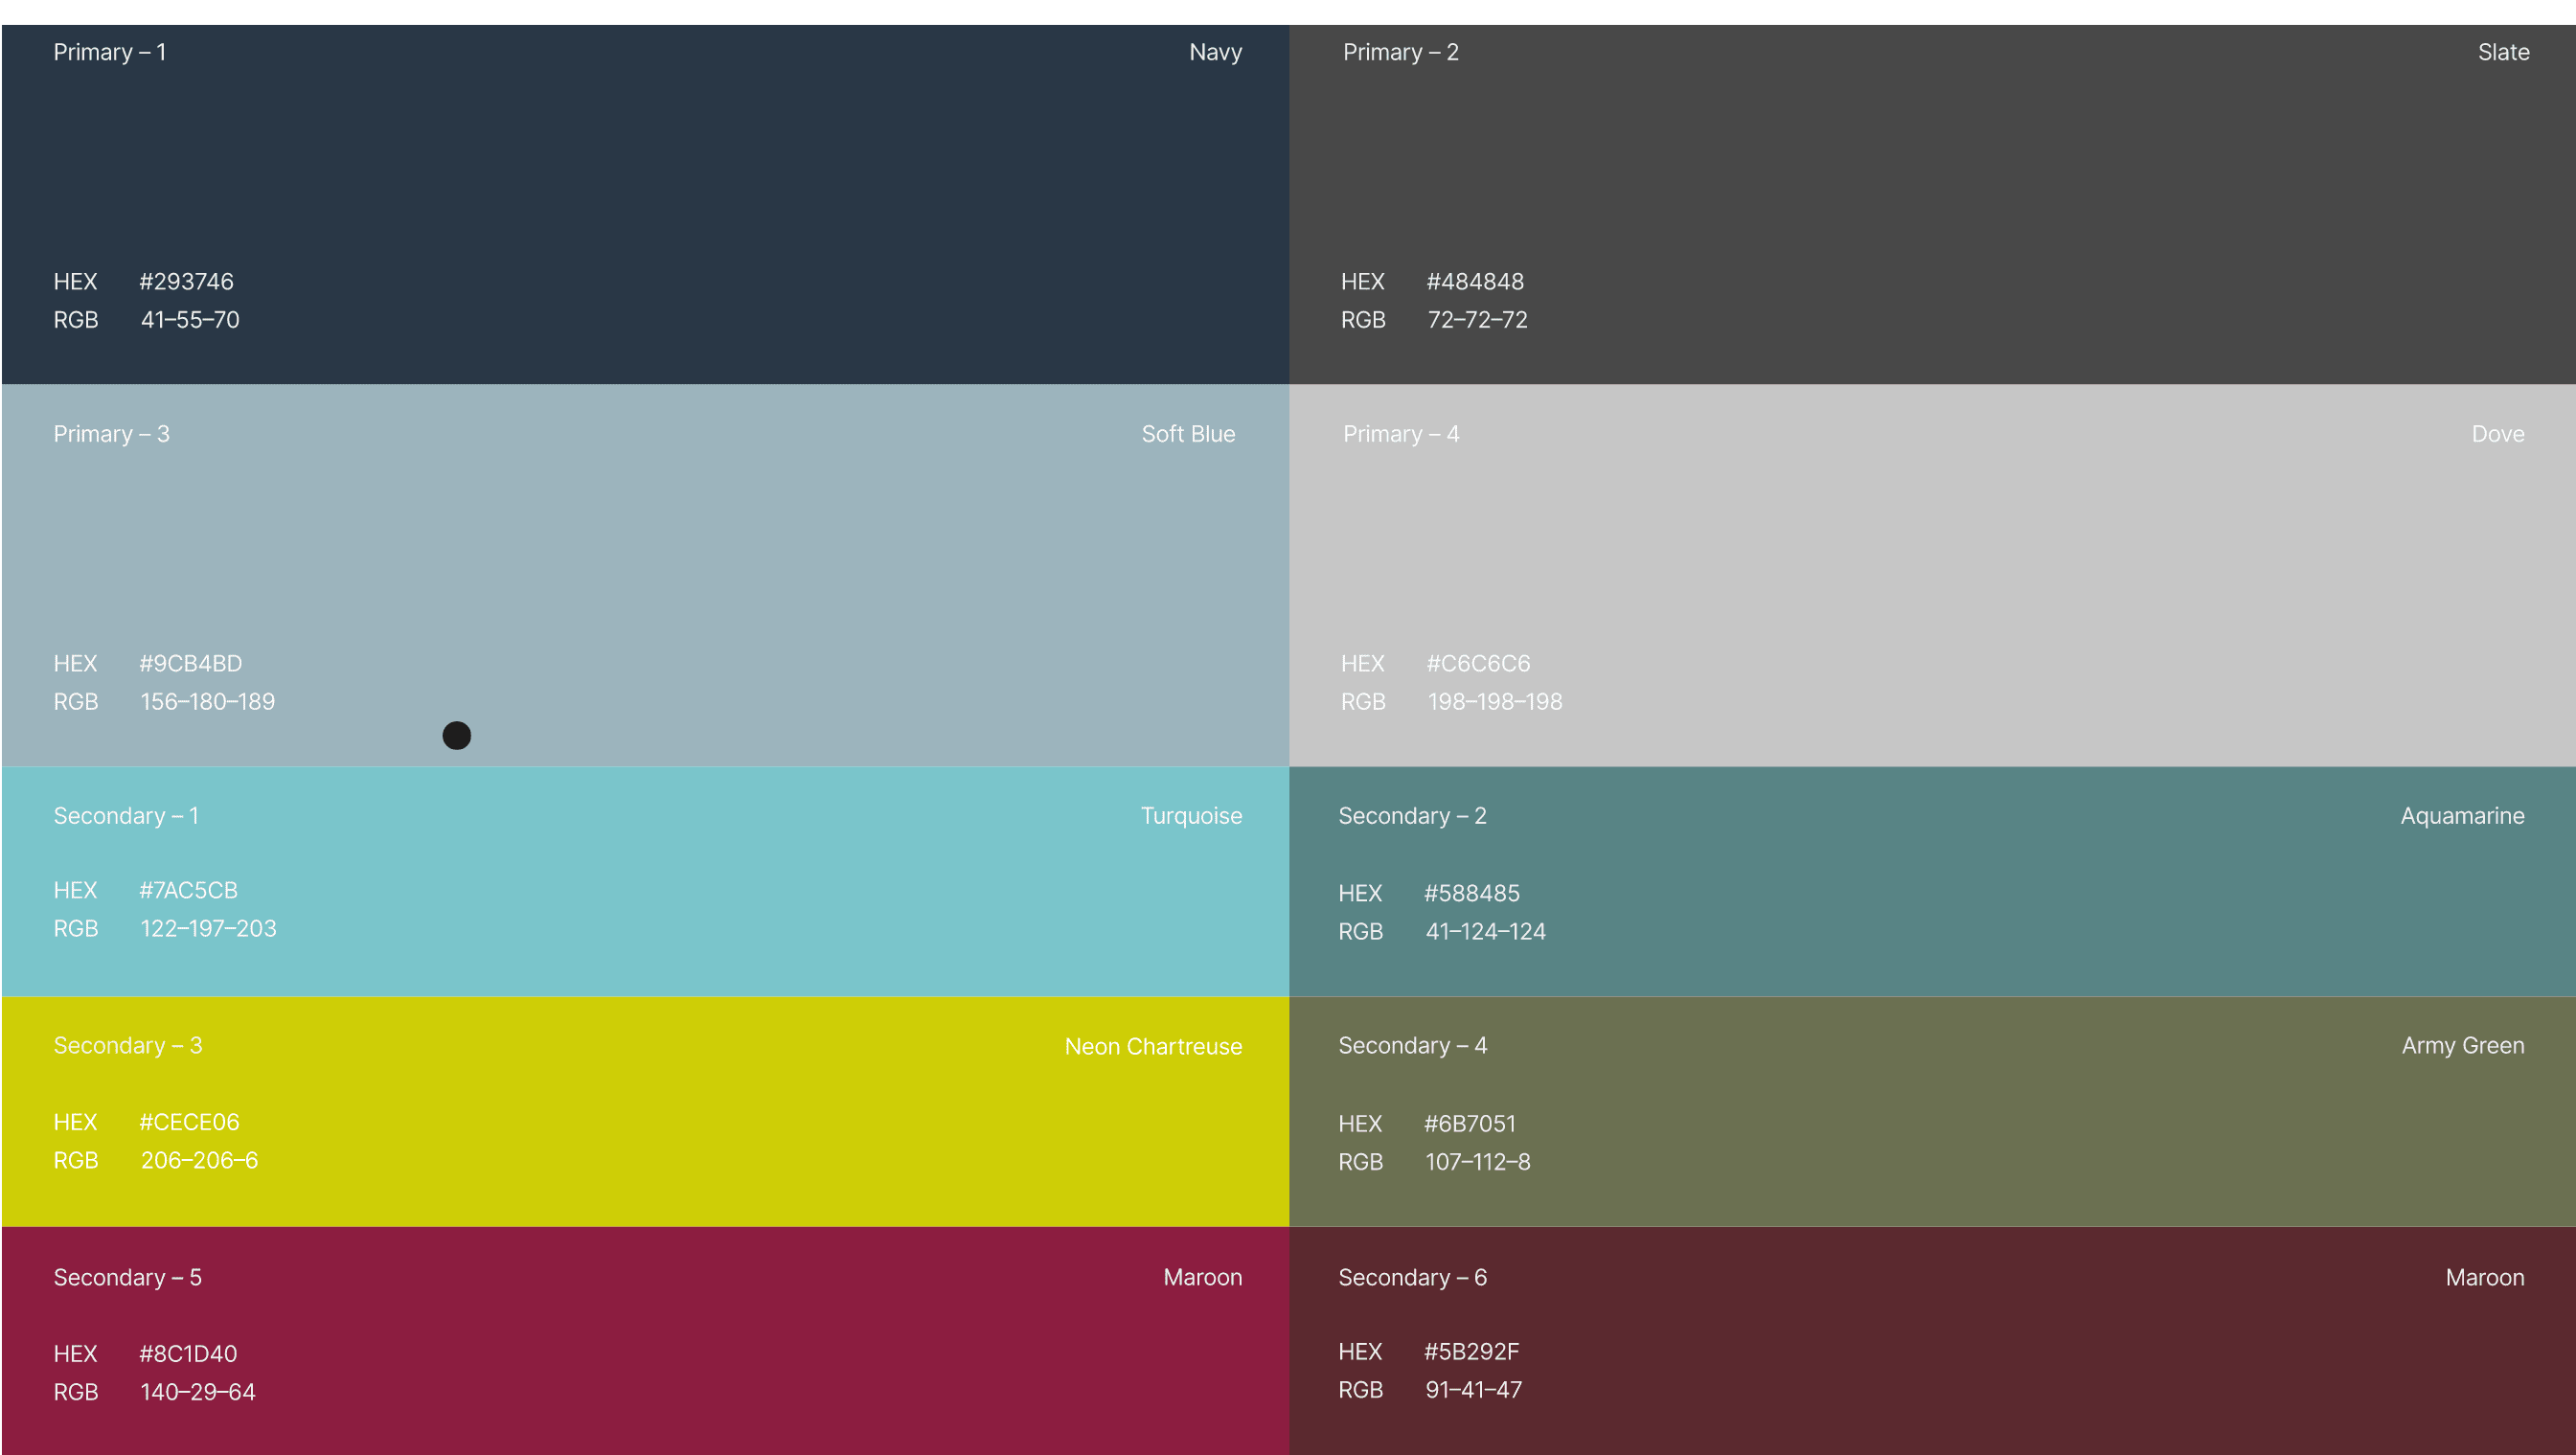This screenshot has width=2576, height=1455.
Task: Click the Primary – 1 label
Action: (x=110, y=52)
